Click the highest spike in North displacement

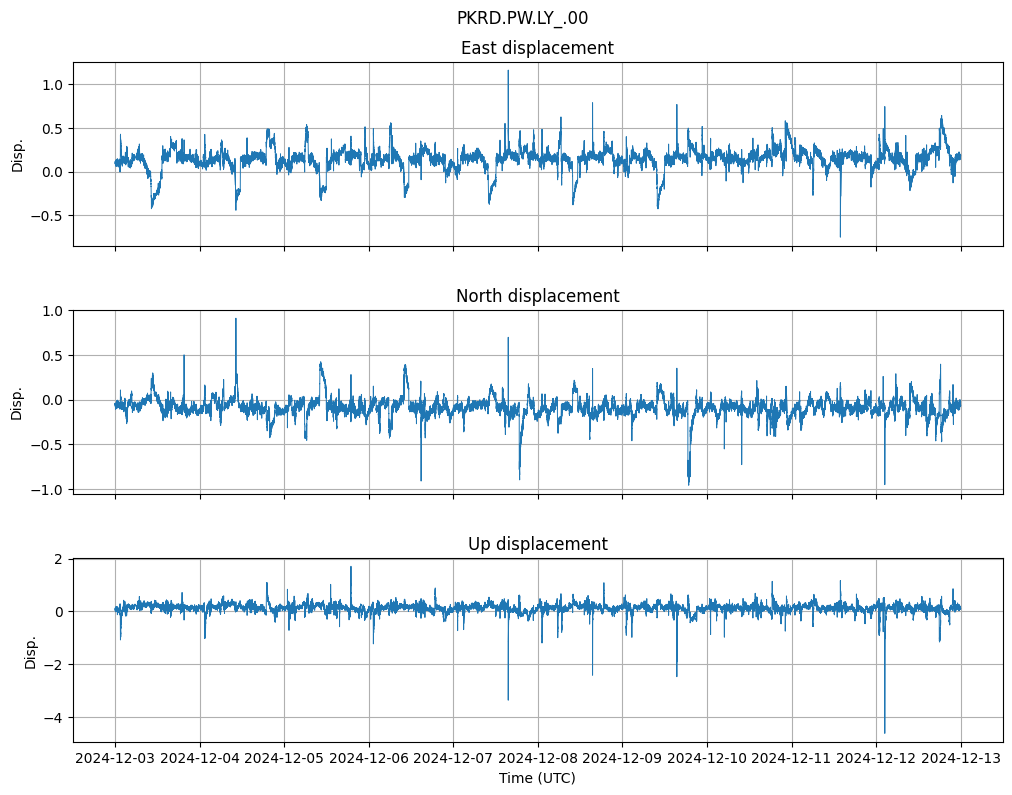coord(236,319)
